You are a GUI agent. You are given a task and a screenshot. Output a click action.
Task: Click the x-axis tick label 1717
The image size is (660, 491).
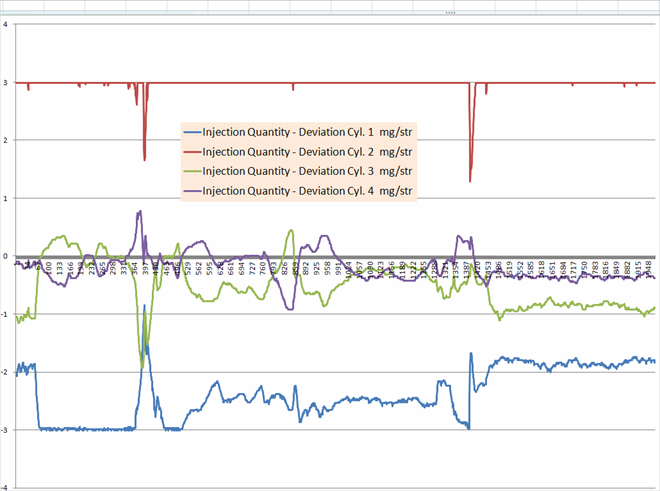coord(573,268)
